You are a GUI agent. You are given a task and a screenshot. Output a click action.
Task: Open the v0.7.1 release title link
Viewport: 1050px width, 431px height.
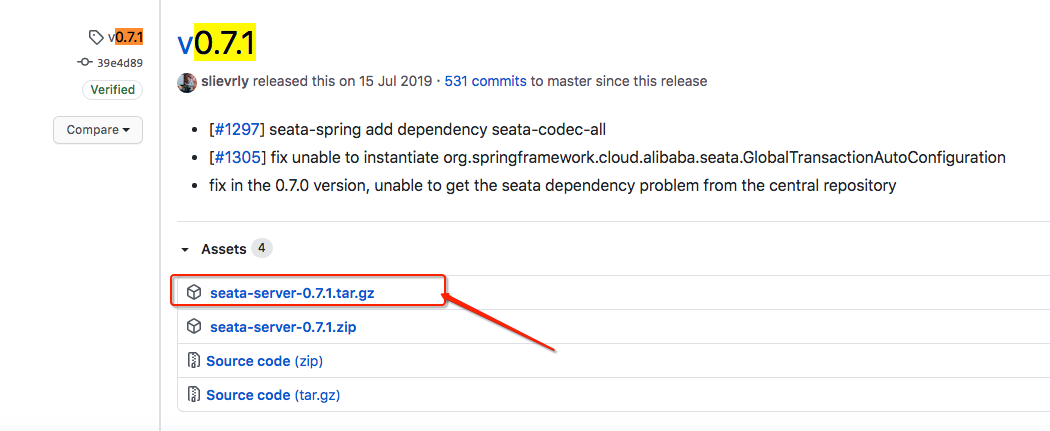(x=217, y=43)
